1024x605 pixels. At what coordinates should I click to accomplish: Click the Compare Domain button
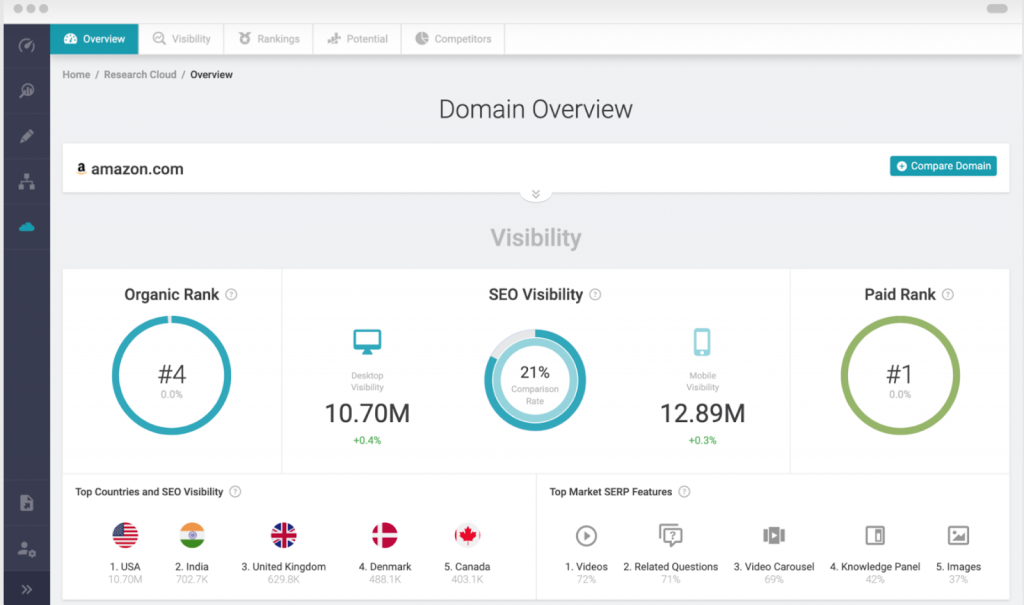[x=943, y=166]
